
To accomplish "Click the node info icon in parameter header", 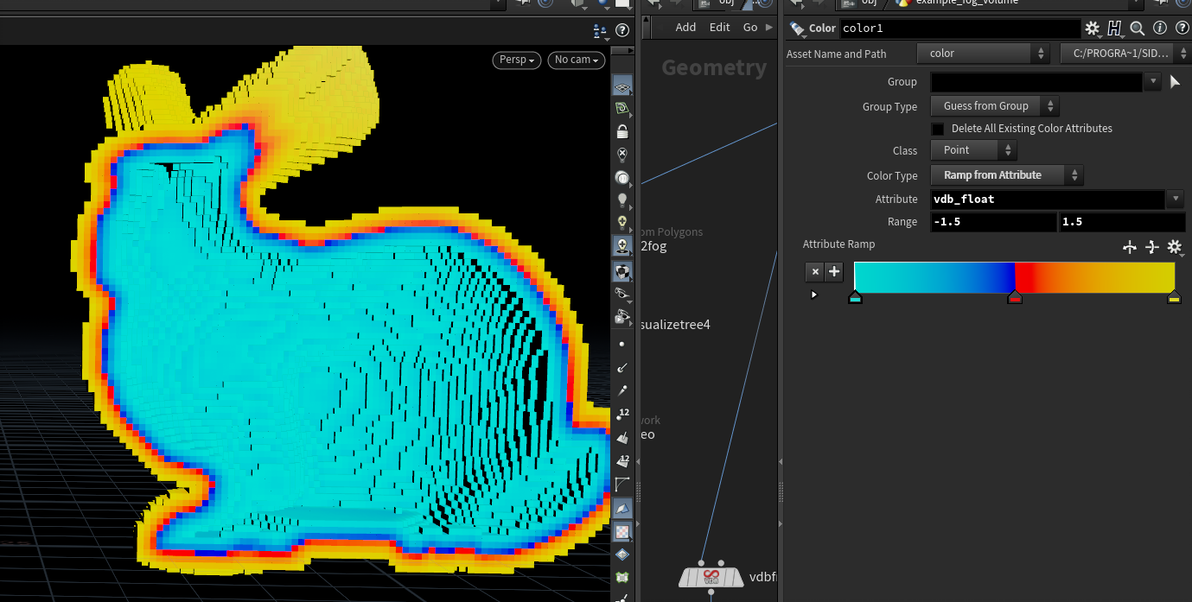I will [x=1160, y=28].
